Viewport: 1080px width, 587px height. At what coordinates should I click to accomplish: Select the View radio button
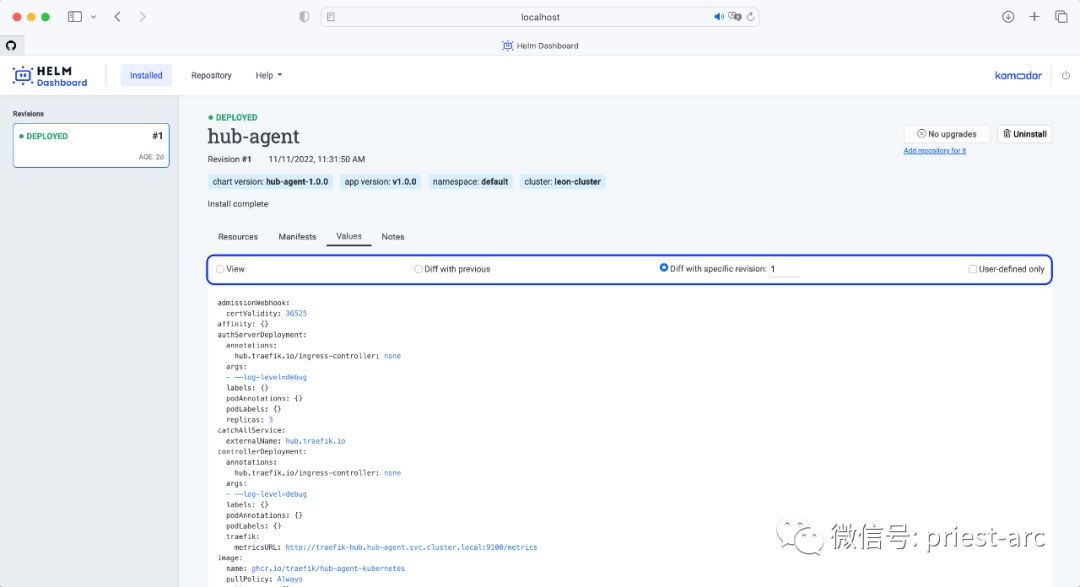coord(220,269)
